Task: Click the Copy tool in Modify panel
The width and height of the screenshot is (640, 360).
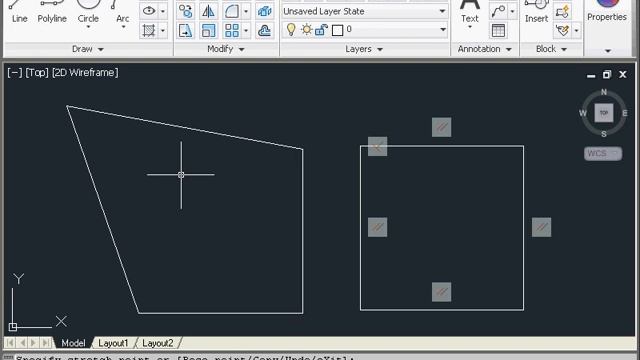Action: click(186, 11)
